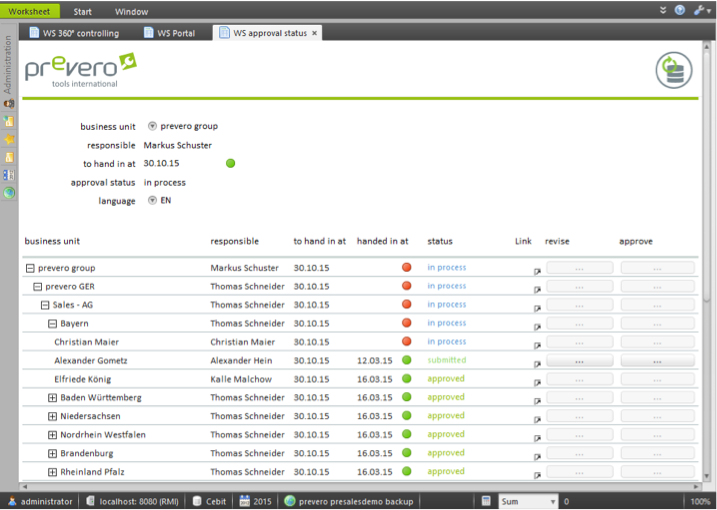
Task: Click approve button for Christian Maier row
Action: [x=657, y=343]
